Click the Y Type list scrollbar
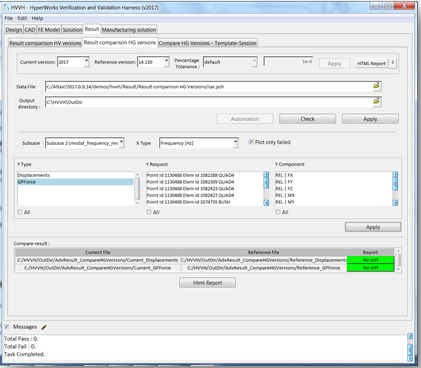This screenshot has height=368, width=421. click(x=137, y=188)
